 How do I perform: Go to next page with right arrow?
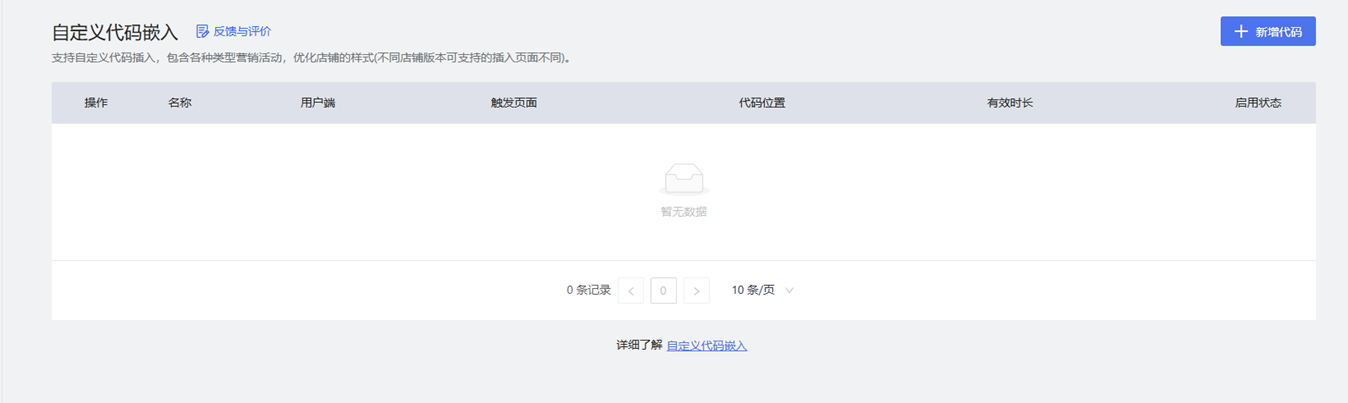(x=697, y=291)
